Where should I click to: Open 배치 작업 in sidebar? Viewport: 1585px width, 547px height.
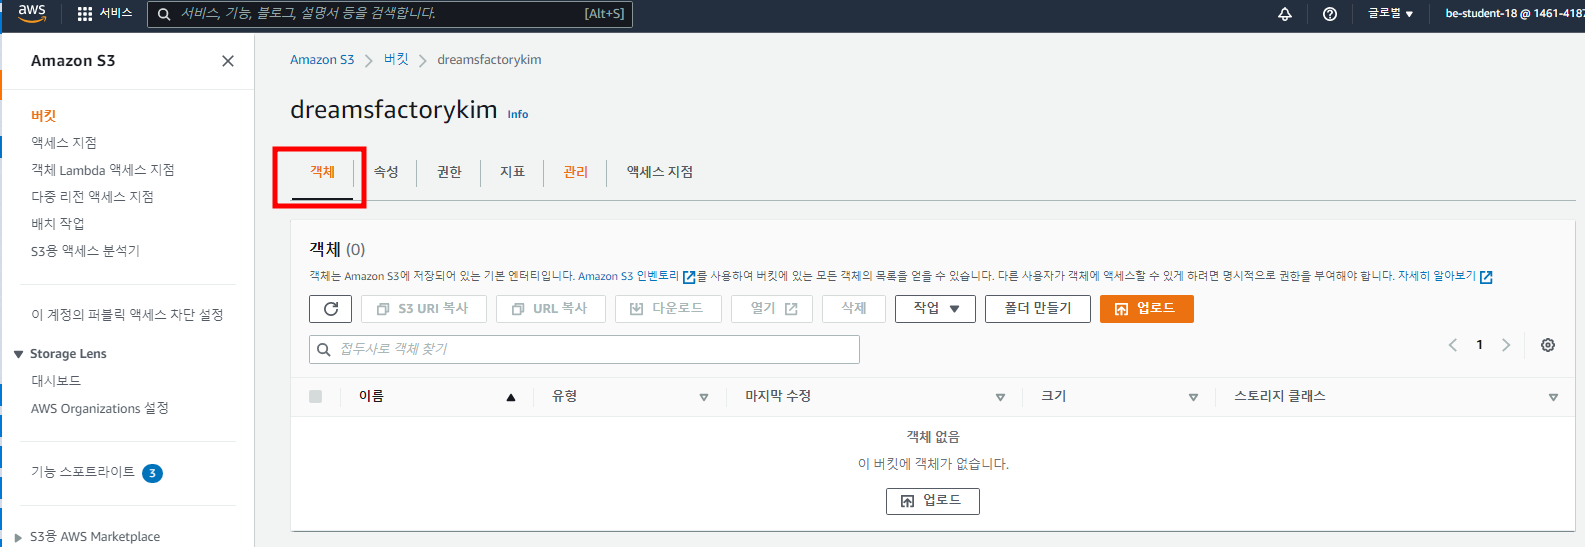coord(58,224)
